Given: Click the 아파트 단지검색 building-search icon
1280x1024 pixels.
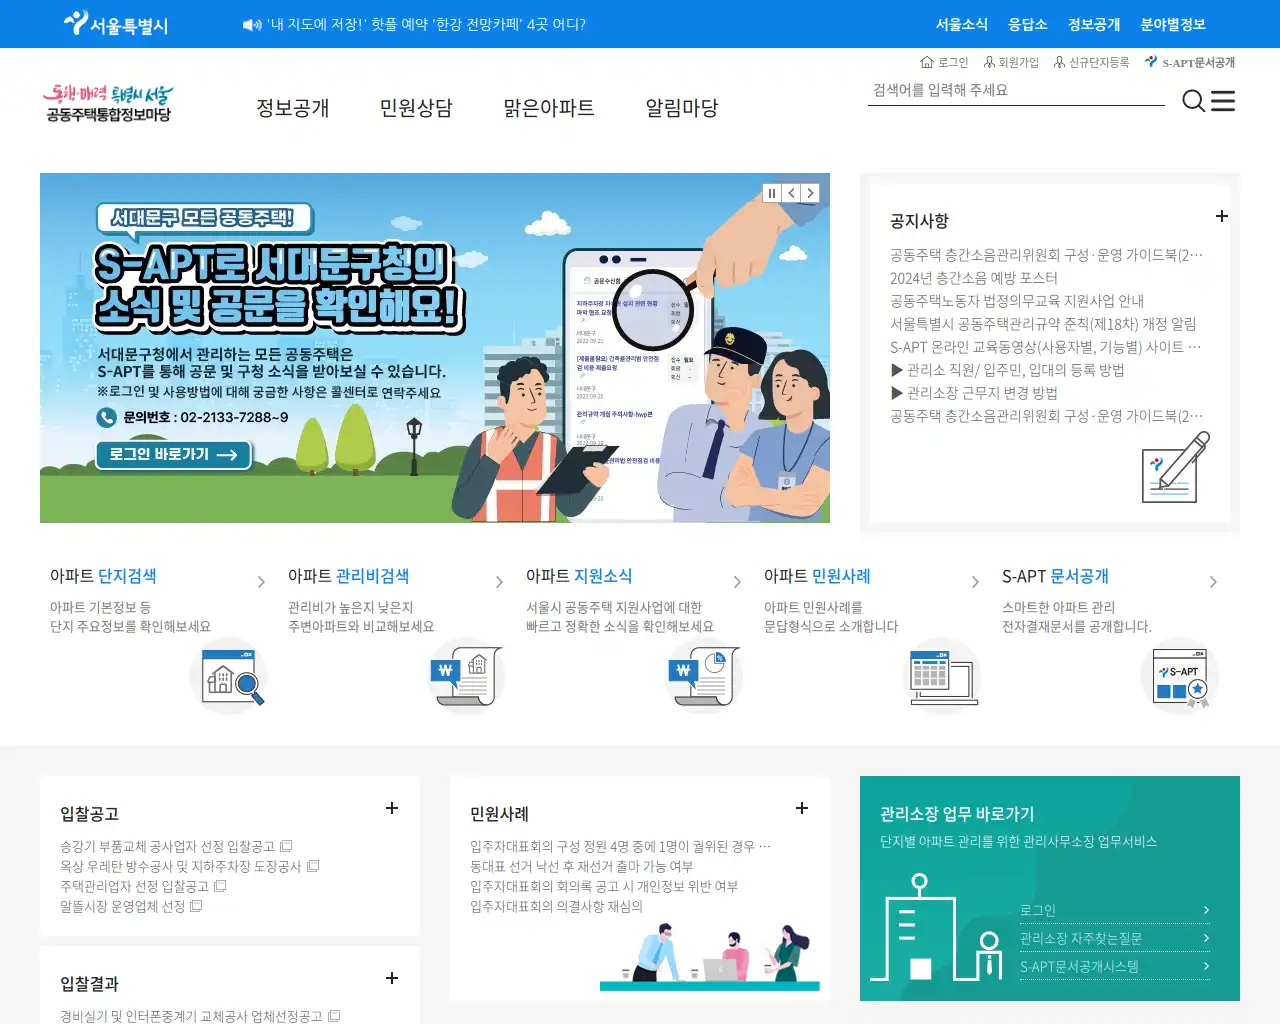Looking at the screenshot, I should coord(229,676).
